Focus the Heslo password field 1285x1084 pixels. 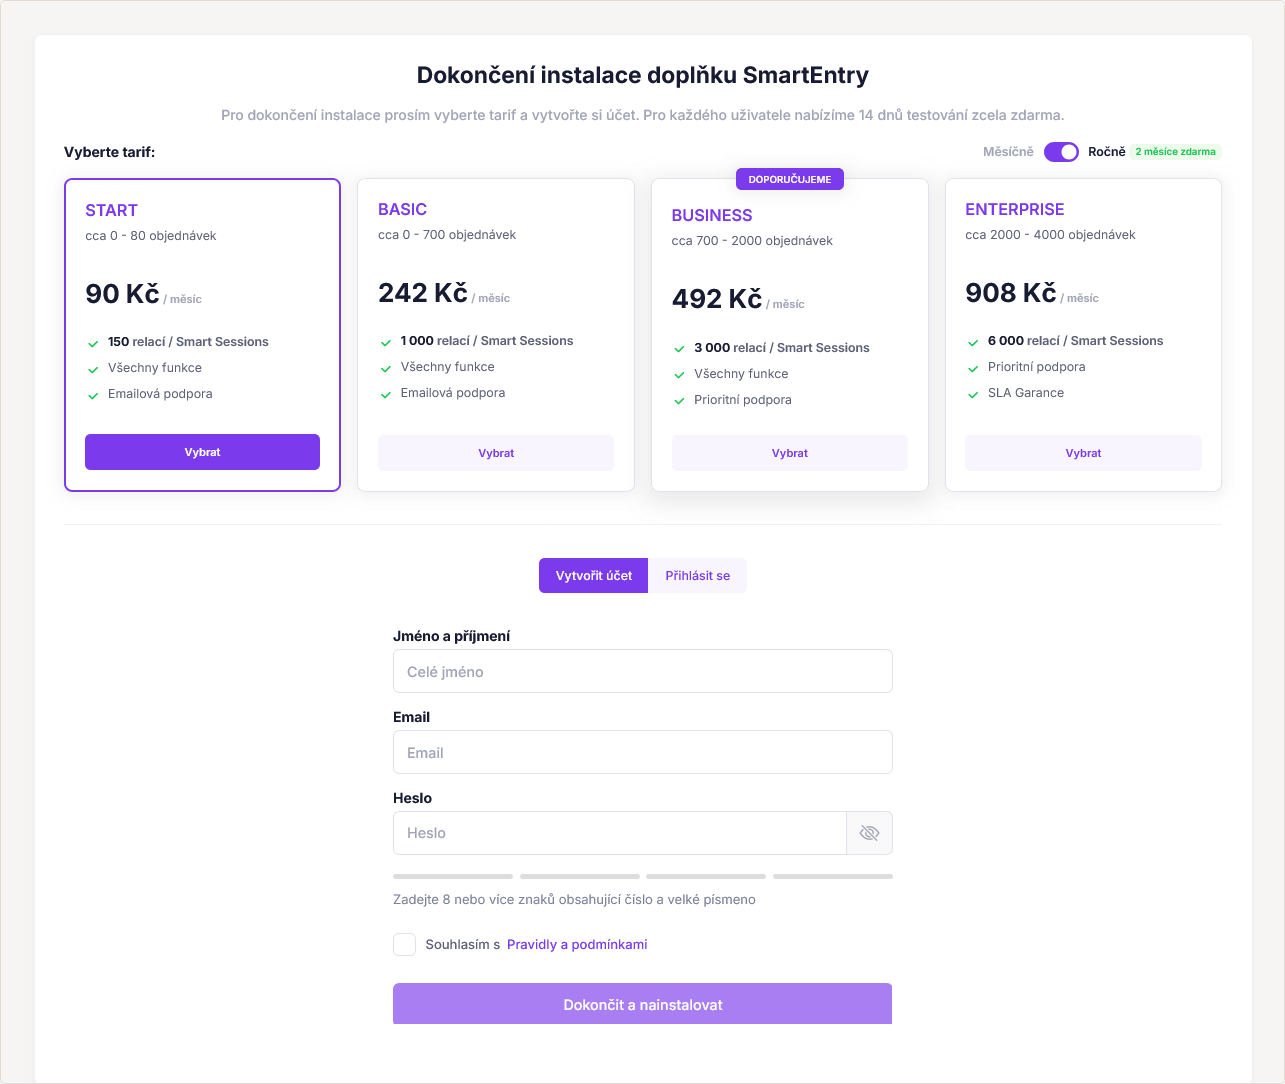(x=620, y=833)
